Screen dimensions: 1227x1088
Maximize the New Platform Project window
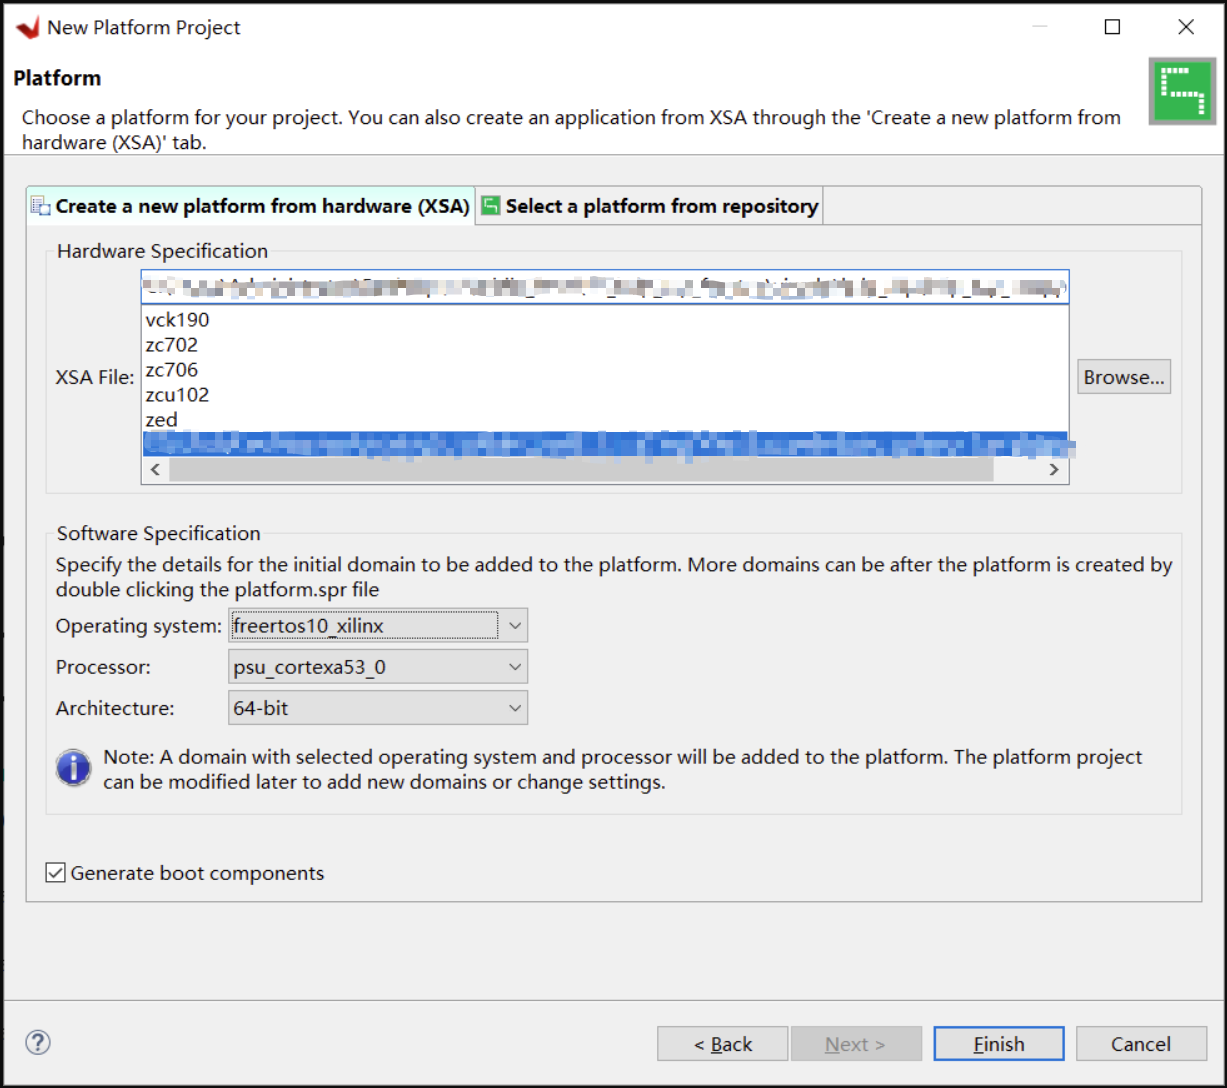coord(1112,28)
